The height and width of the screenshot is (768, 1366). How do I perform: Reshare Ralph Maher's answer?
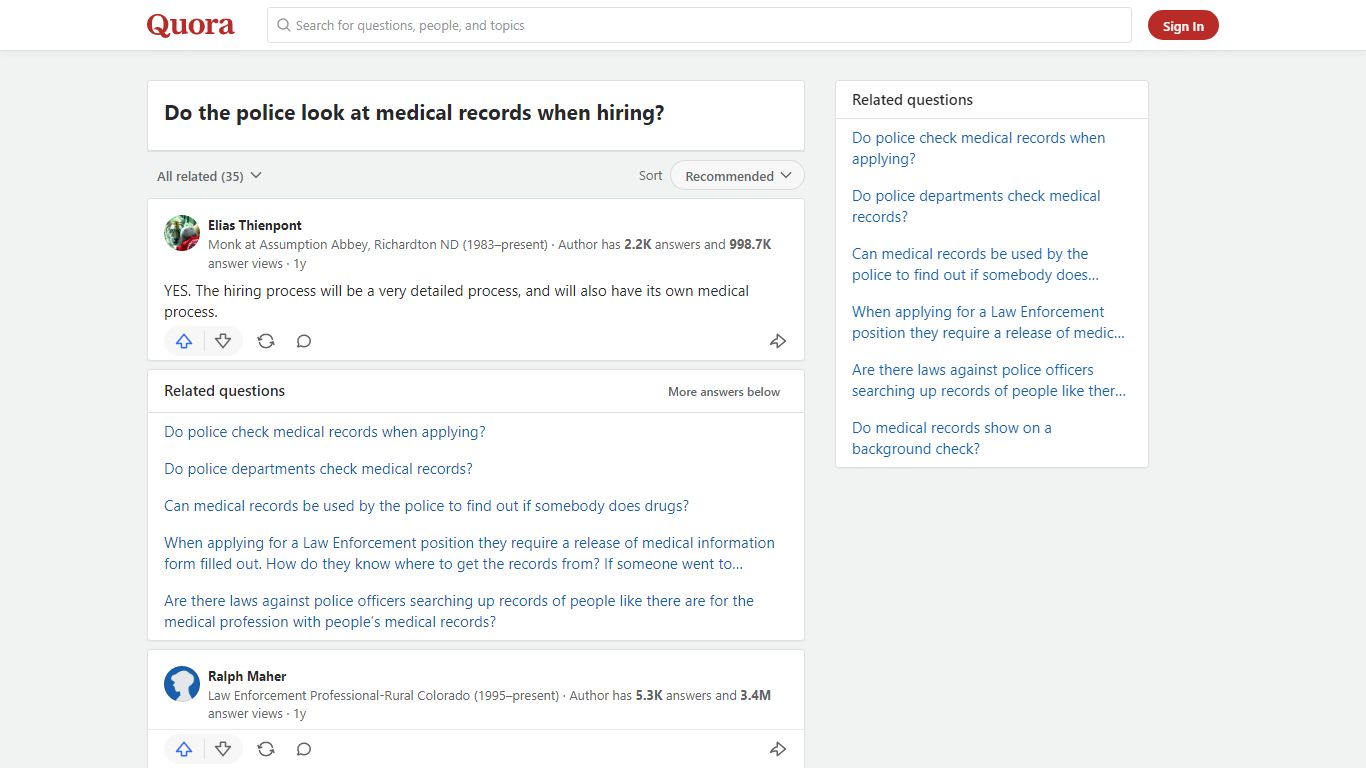coord(266,749)
